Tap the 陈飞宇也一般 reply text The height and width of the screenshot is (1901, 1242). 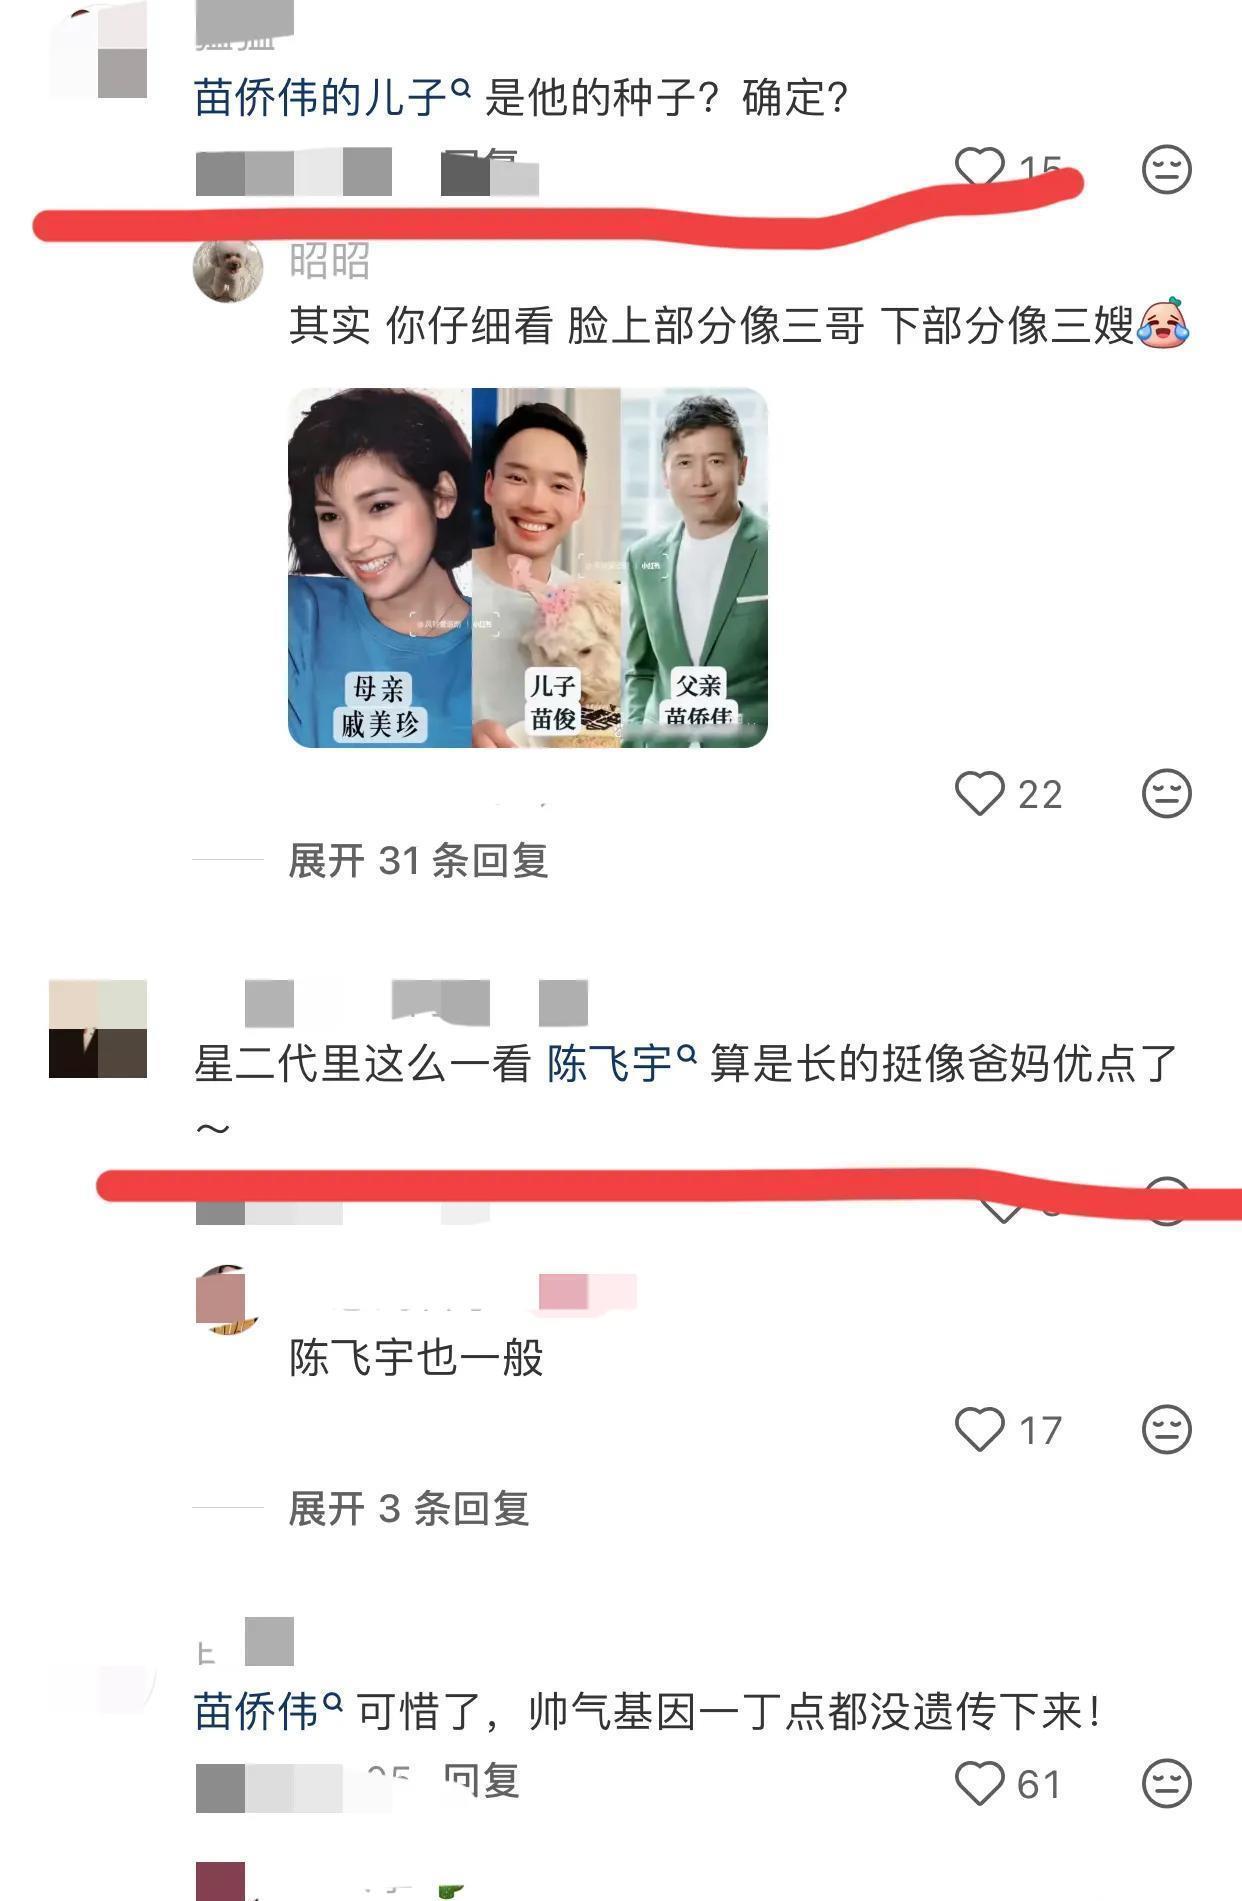pyautogui.click(x=416, y=1358)
